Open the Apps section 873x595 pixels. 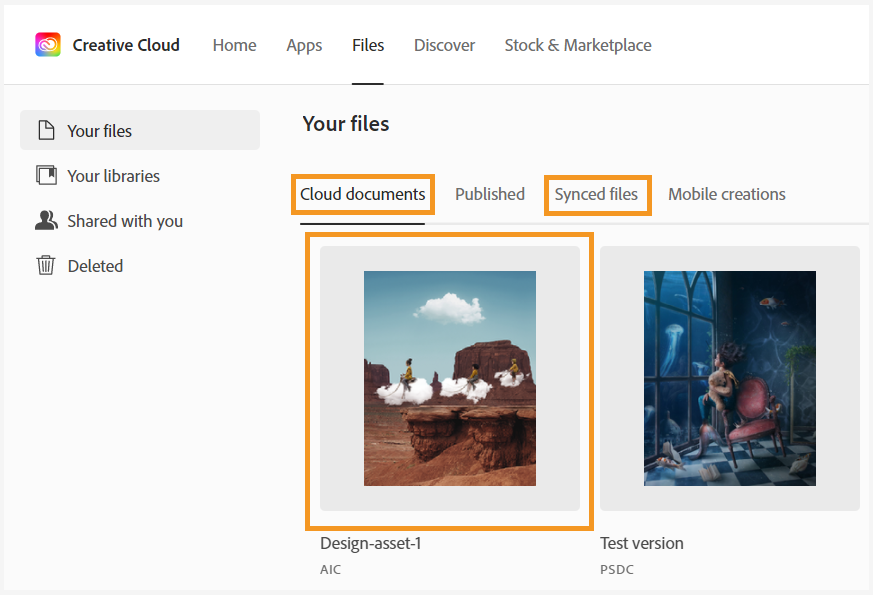(304, 45)
